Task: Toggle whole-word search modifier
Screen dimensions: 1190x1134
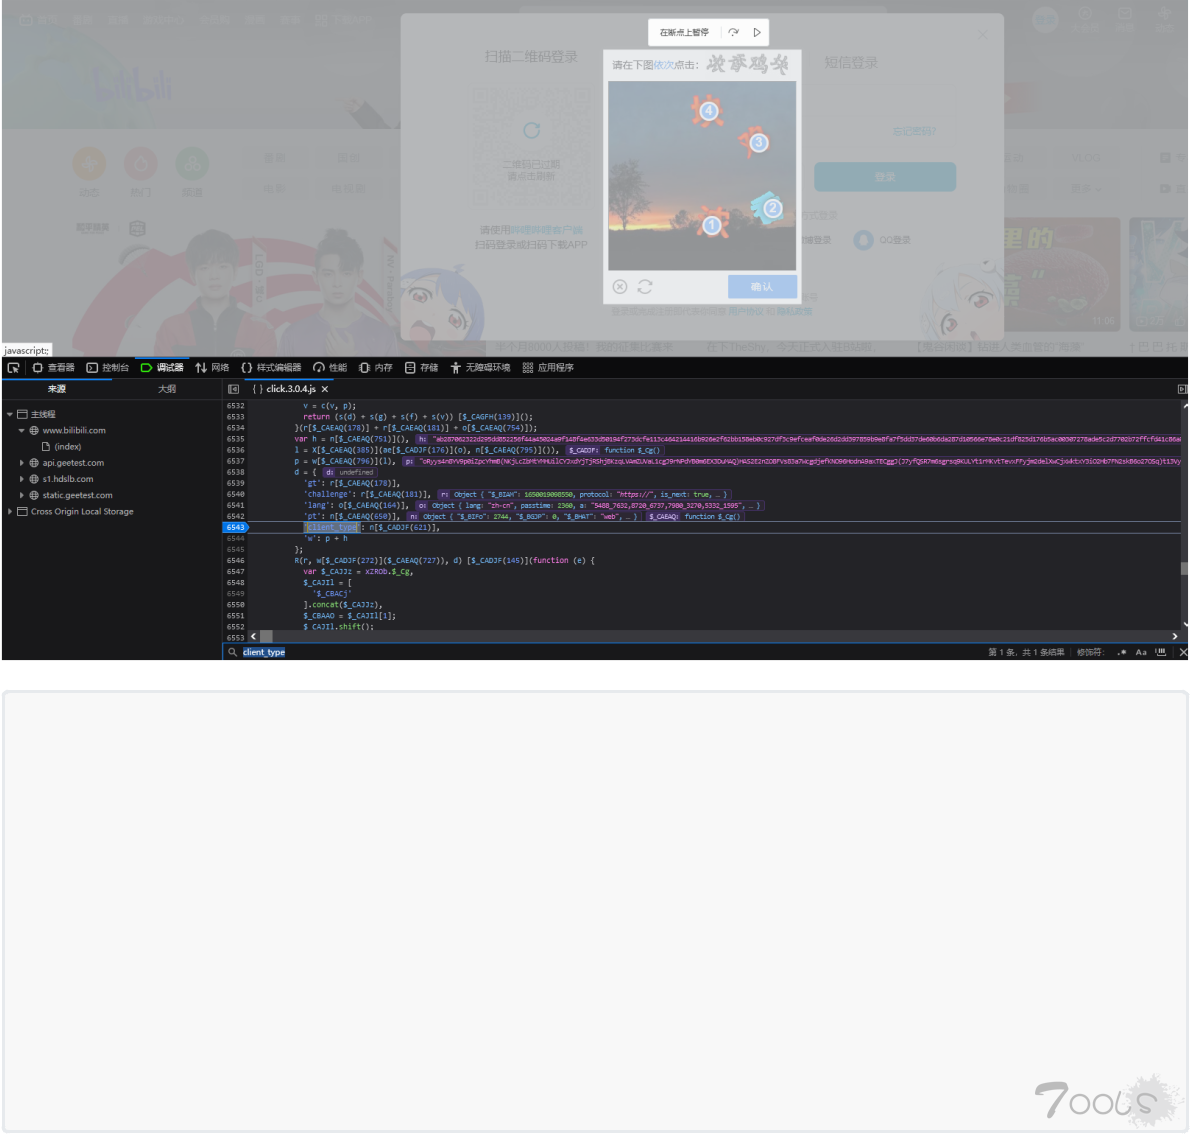Action: coord(1160,652)
